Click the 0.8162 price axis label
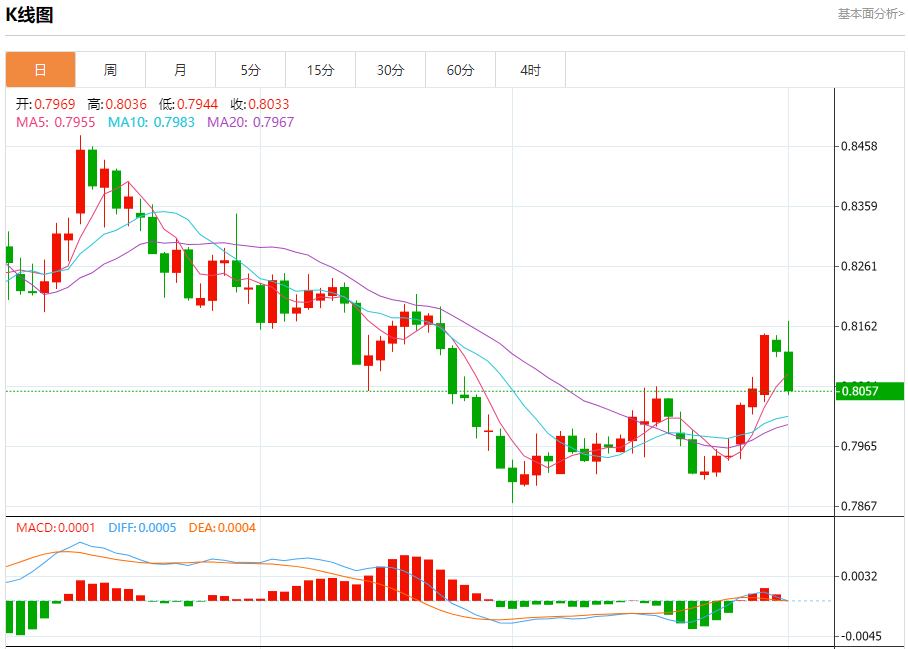Image resolution: width=908 pixels, height=649 pixels. pyautogui.click(x=859, y=326)
